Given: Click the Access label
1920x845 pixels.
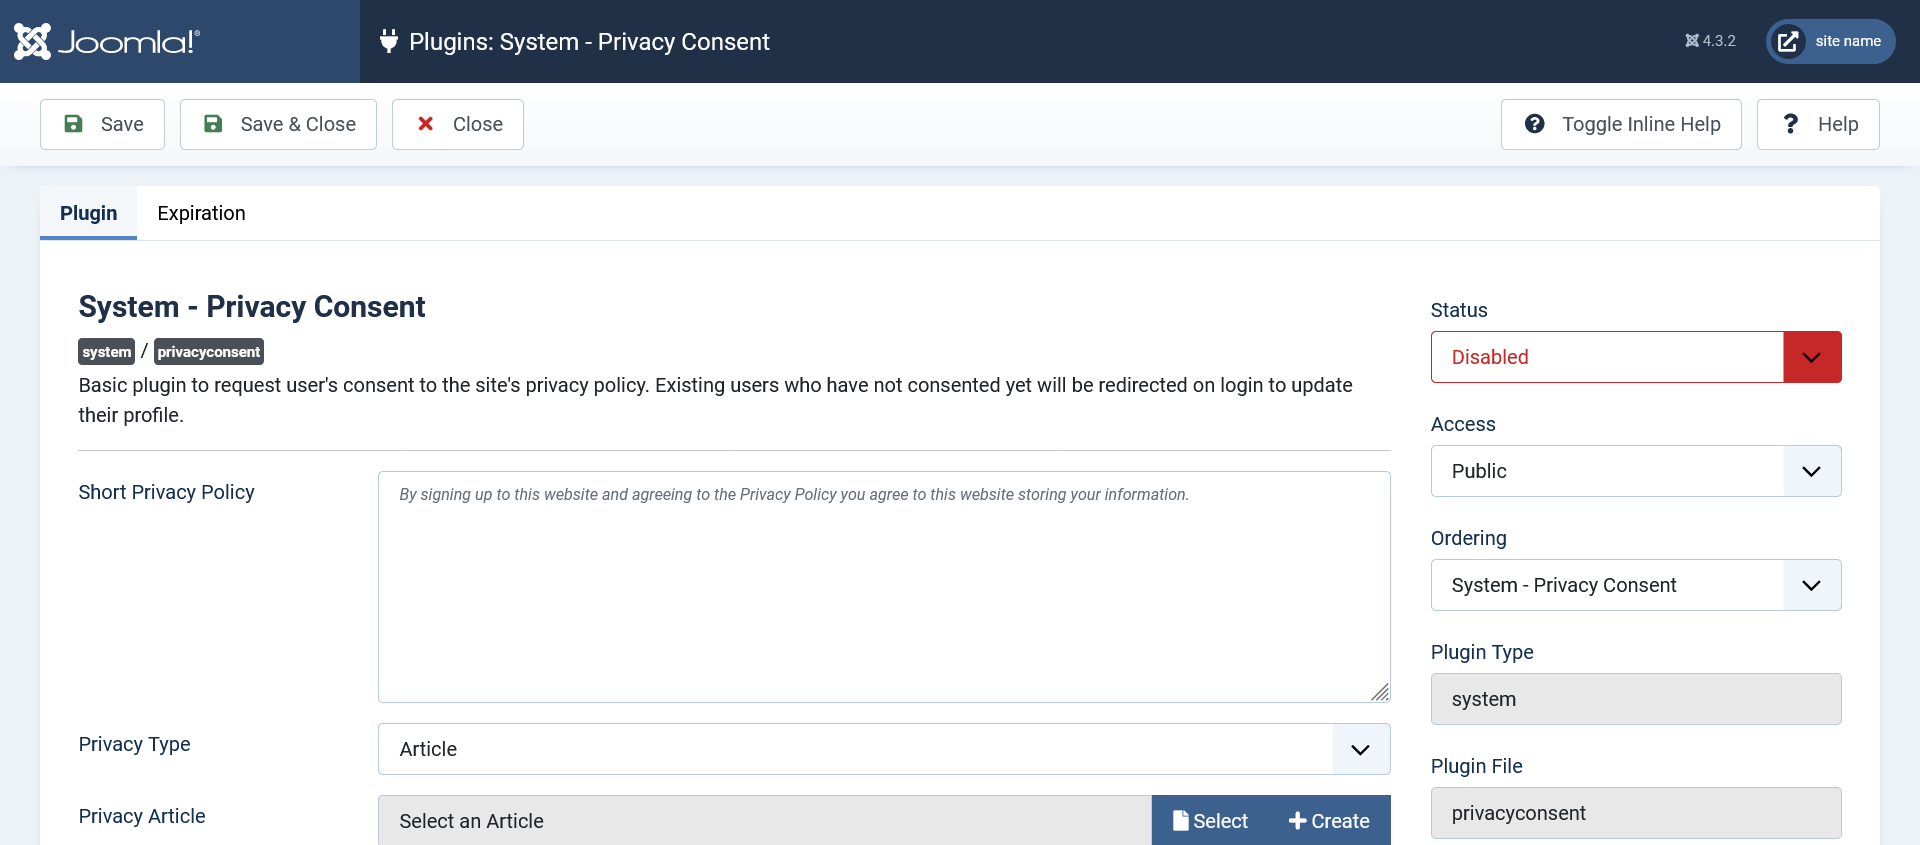Looking at the screenshot, I should click(x=1463, y=424).
